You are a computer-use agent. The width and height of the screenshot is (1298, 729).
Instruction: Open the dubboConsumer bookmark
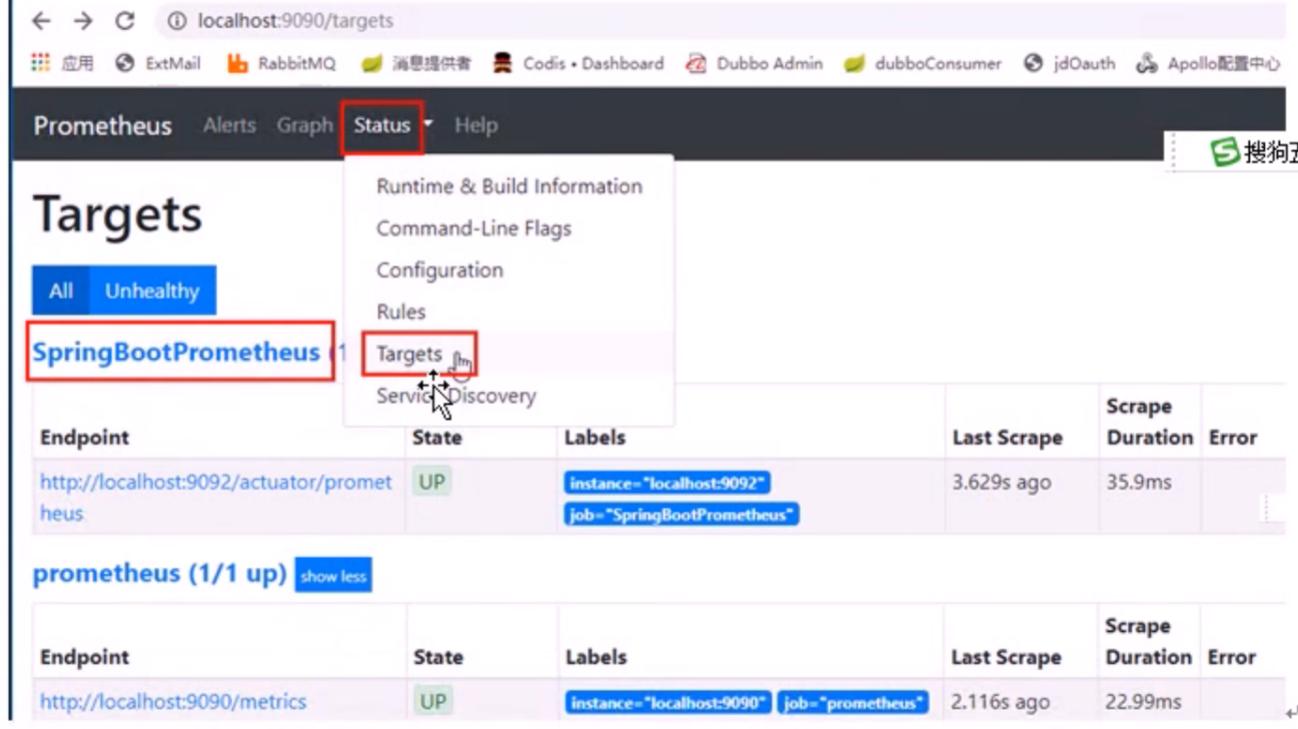(x=922, y=63)
